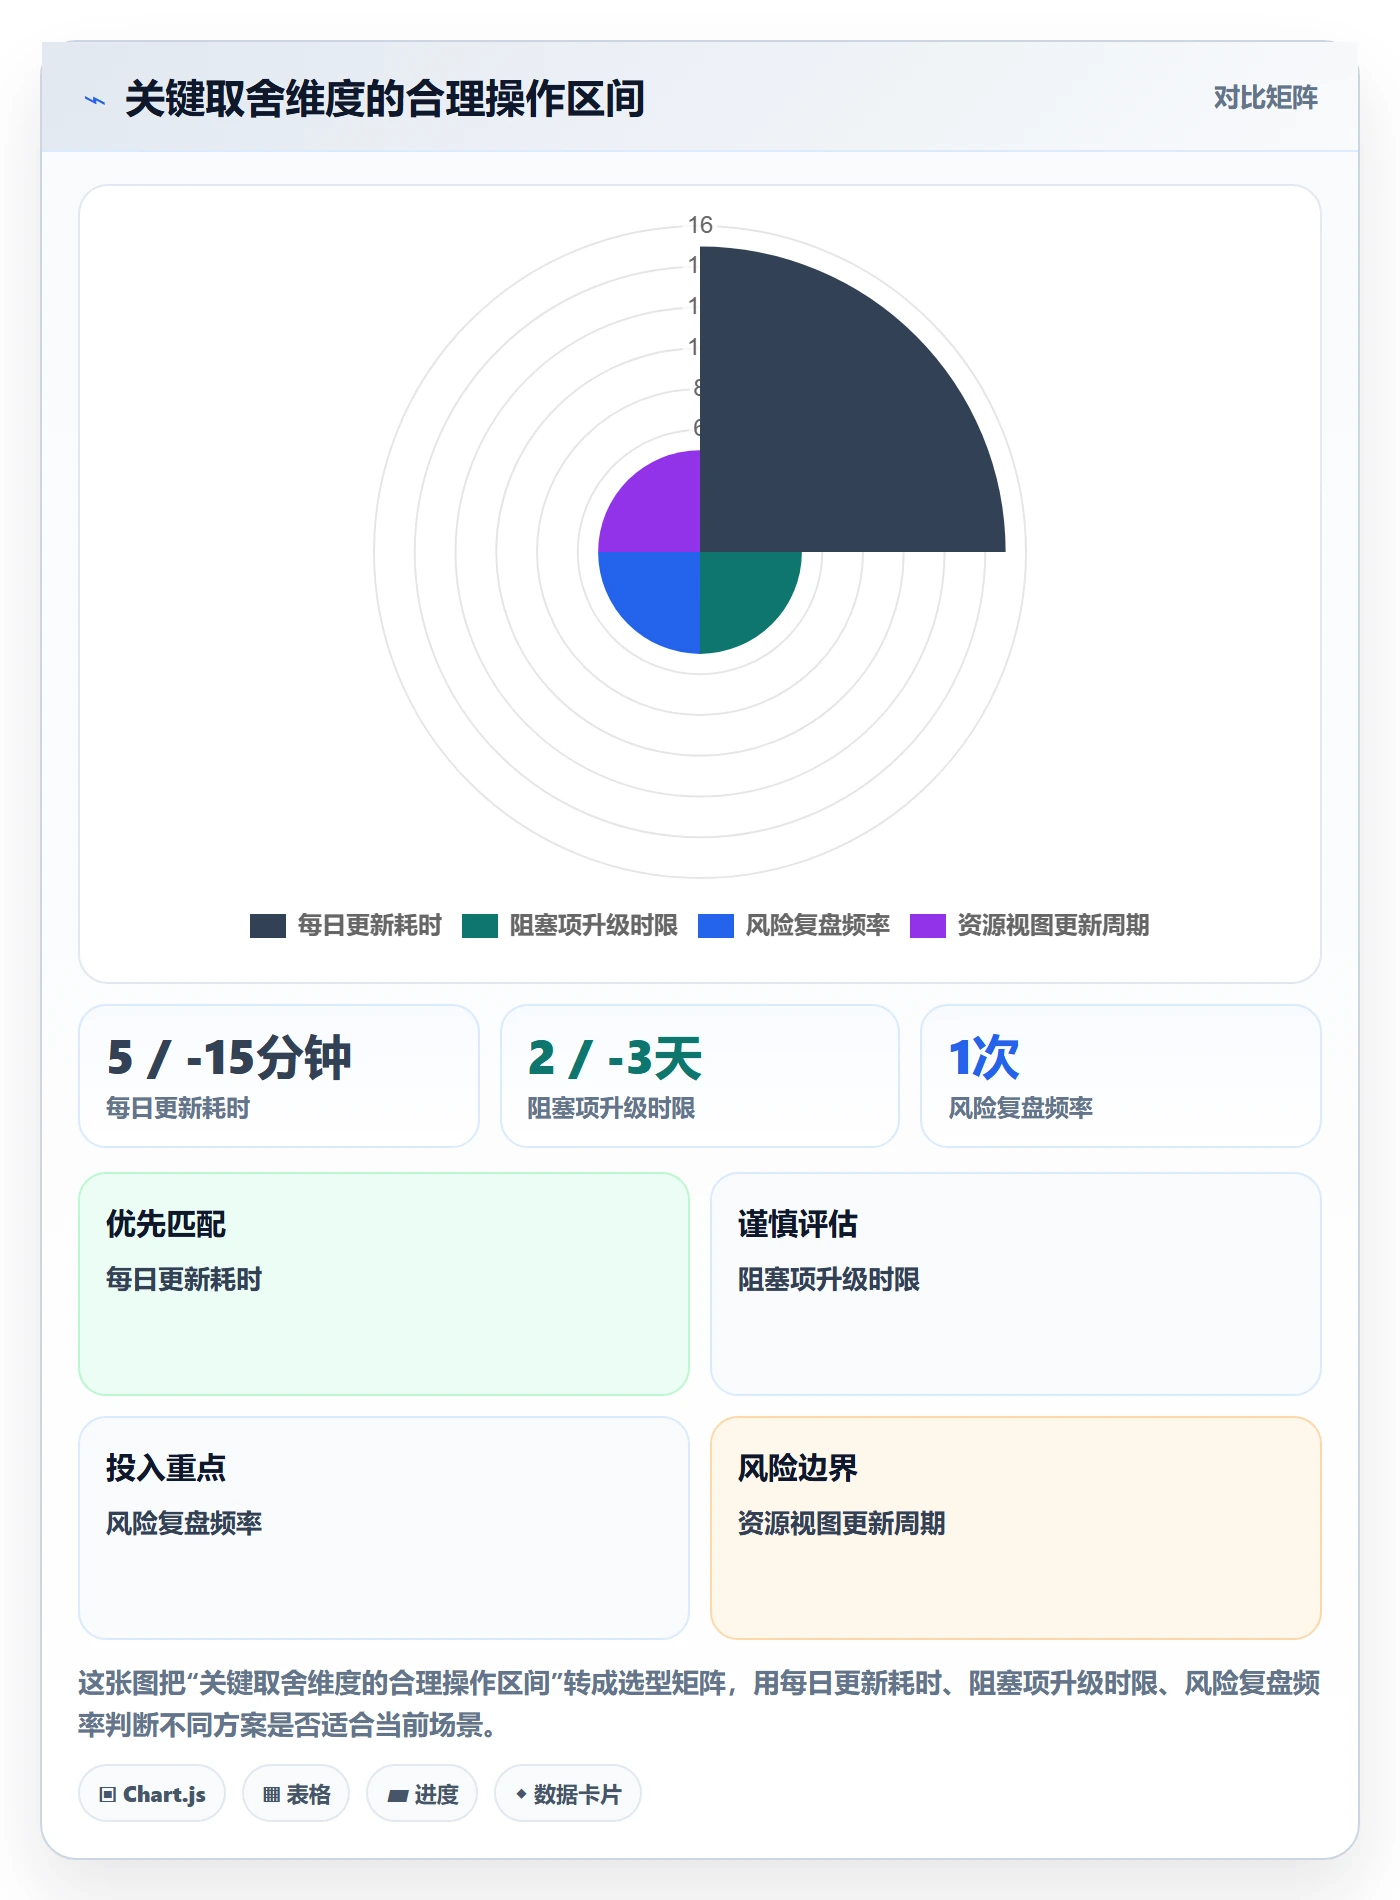Open the 风险边界 matrix card
The width and height of the screenshot is (1400, 1900).
click(x=1016, y=1528)
